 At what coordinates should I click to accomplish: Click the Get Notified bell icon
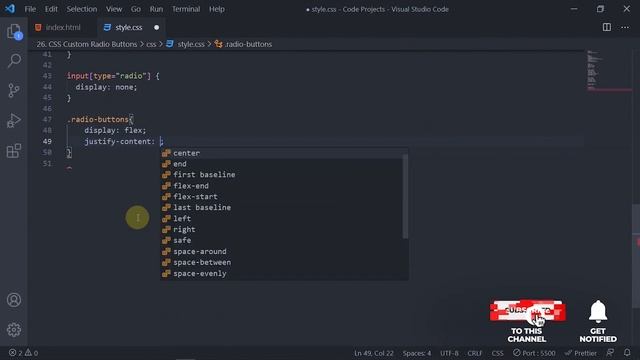tap(598, 311)
